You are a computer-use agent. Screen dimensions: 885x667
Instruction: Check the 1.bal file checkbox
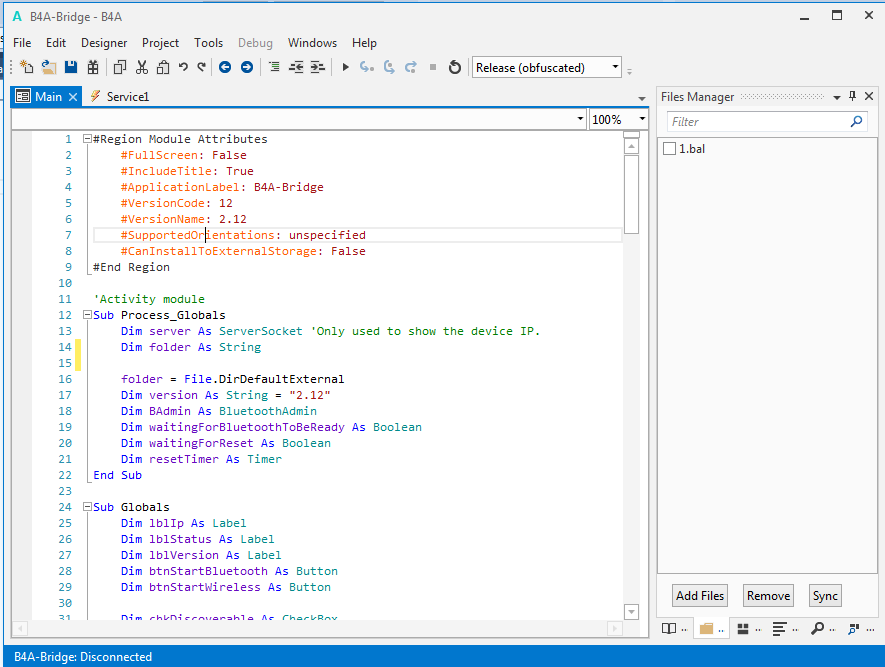pos(669,149)
